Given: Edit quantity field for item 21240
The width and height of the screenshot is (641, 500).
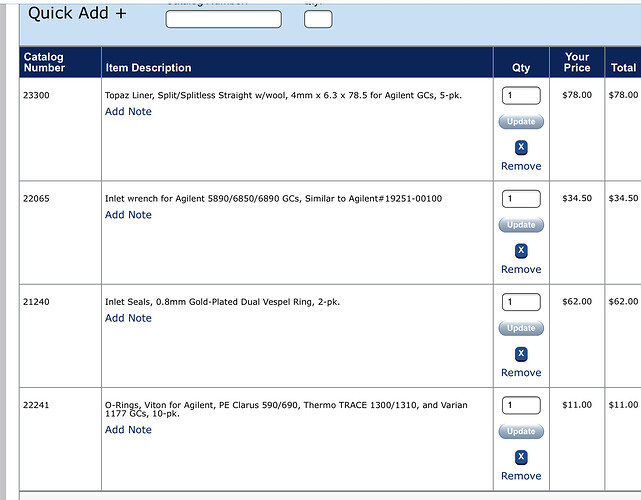Looking at the screenshot, I should point(521,303).
